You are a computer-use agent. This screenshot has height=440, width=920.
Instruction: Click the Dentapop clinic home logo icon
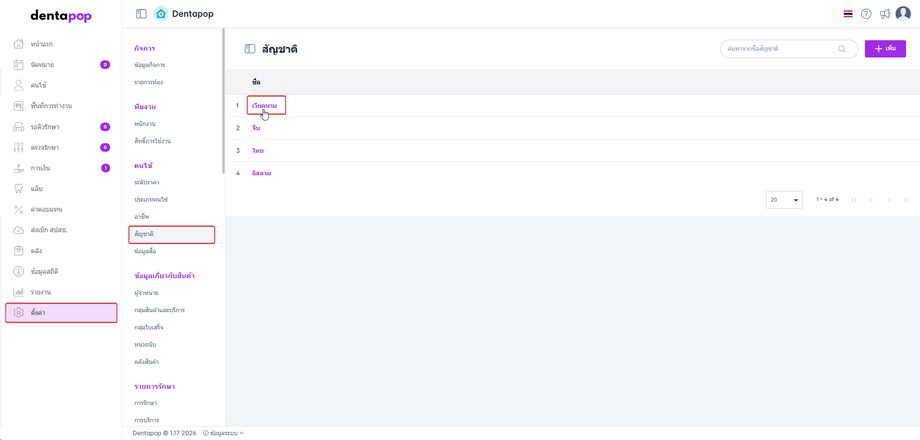point(161,13)
